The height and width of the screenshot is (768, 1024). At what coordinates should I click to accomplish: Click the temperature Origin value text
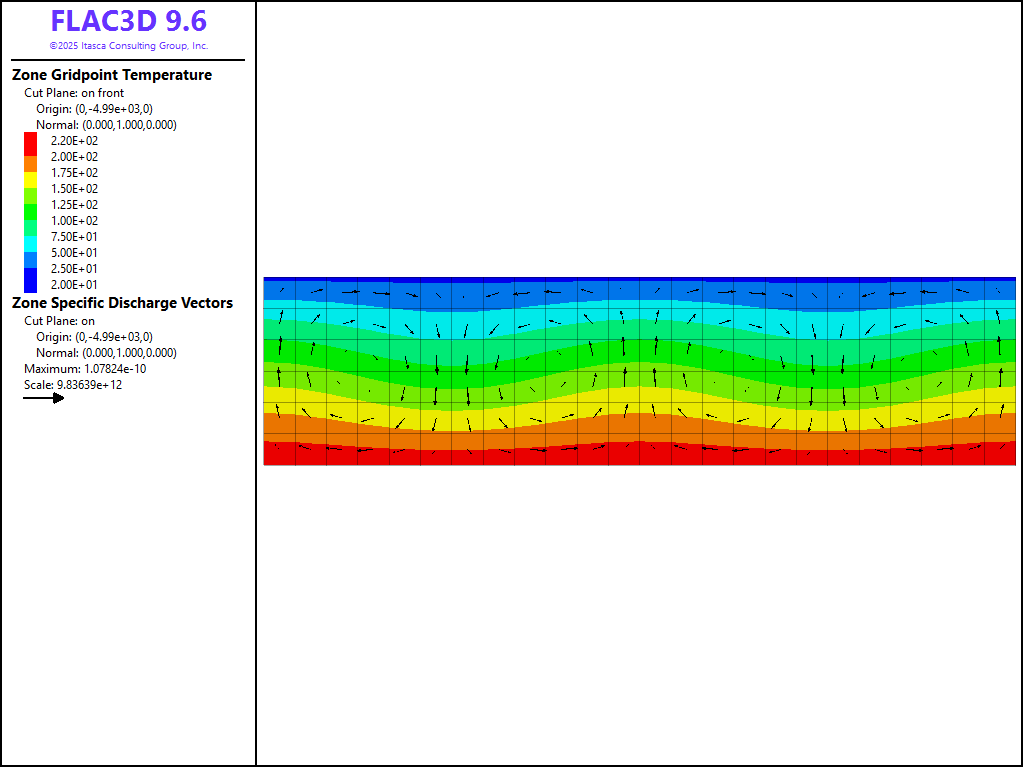(94, 109)
